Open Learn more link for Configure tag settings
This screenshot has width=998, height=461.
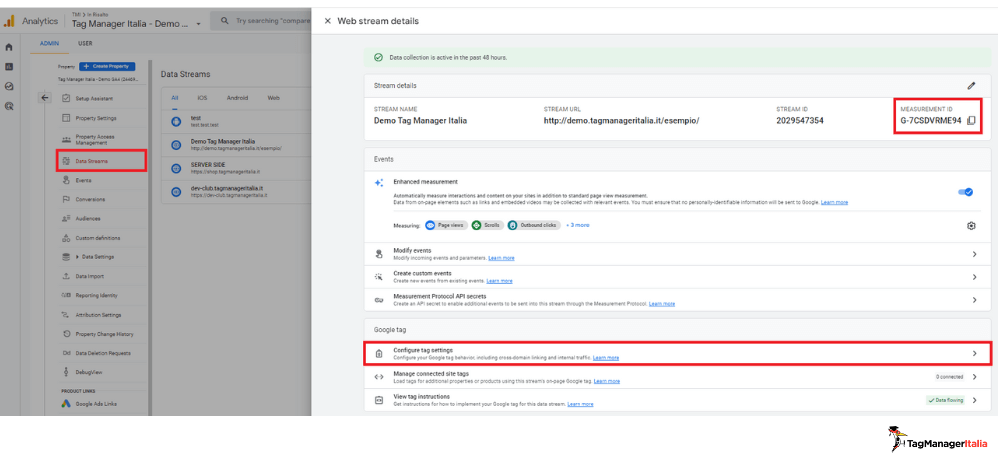click(x=605, y=358)
